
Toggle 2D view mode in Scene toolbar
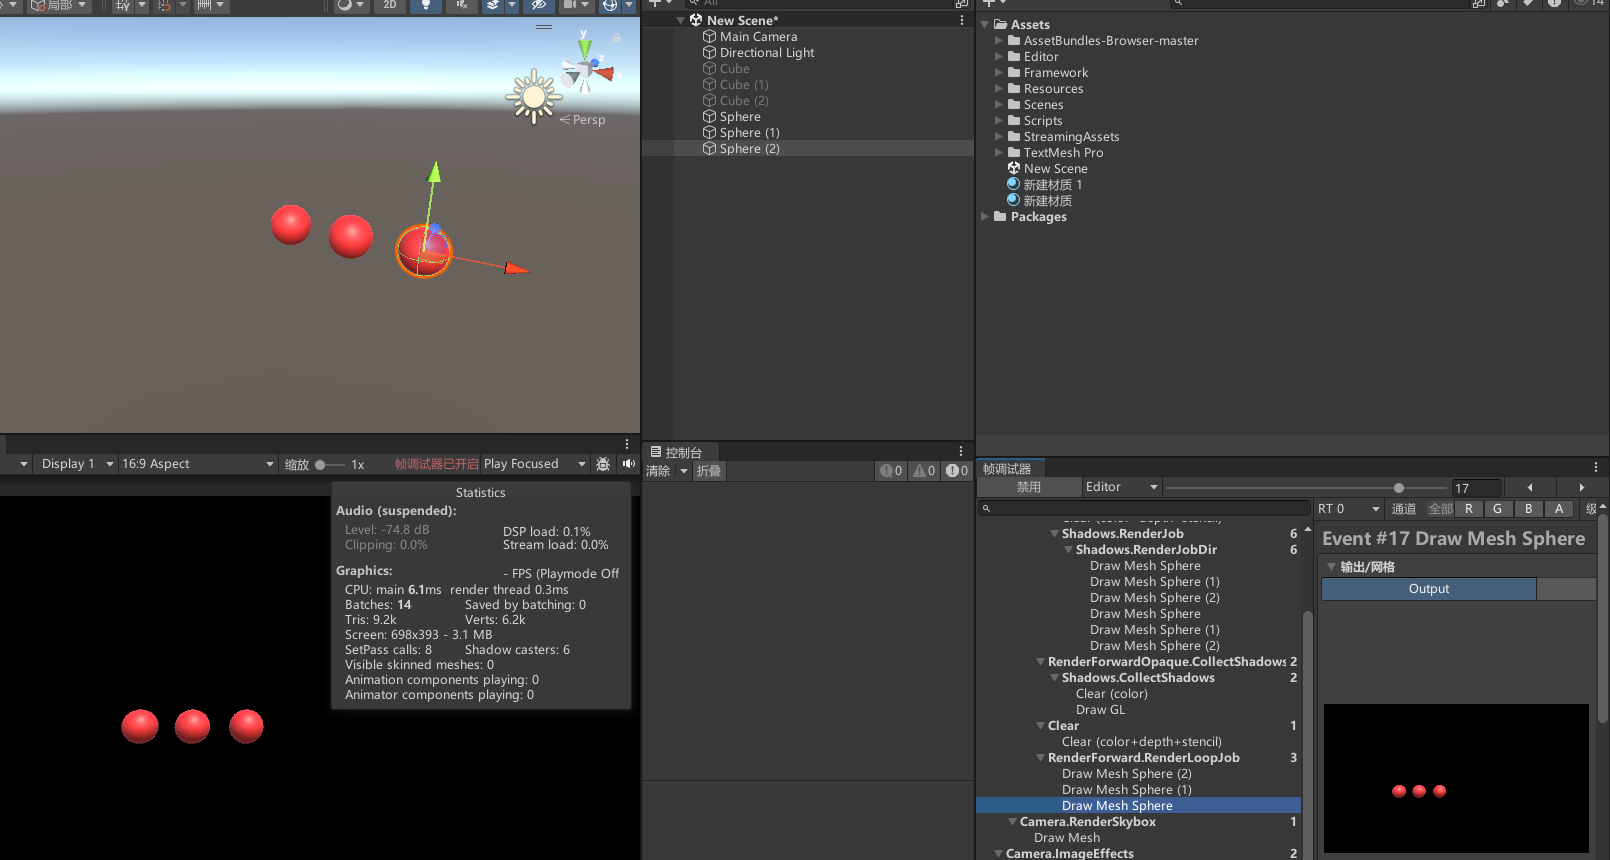click(390, 5)
